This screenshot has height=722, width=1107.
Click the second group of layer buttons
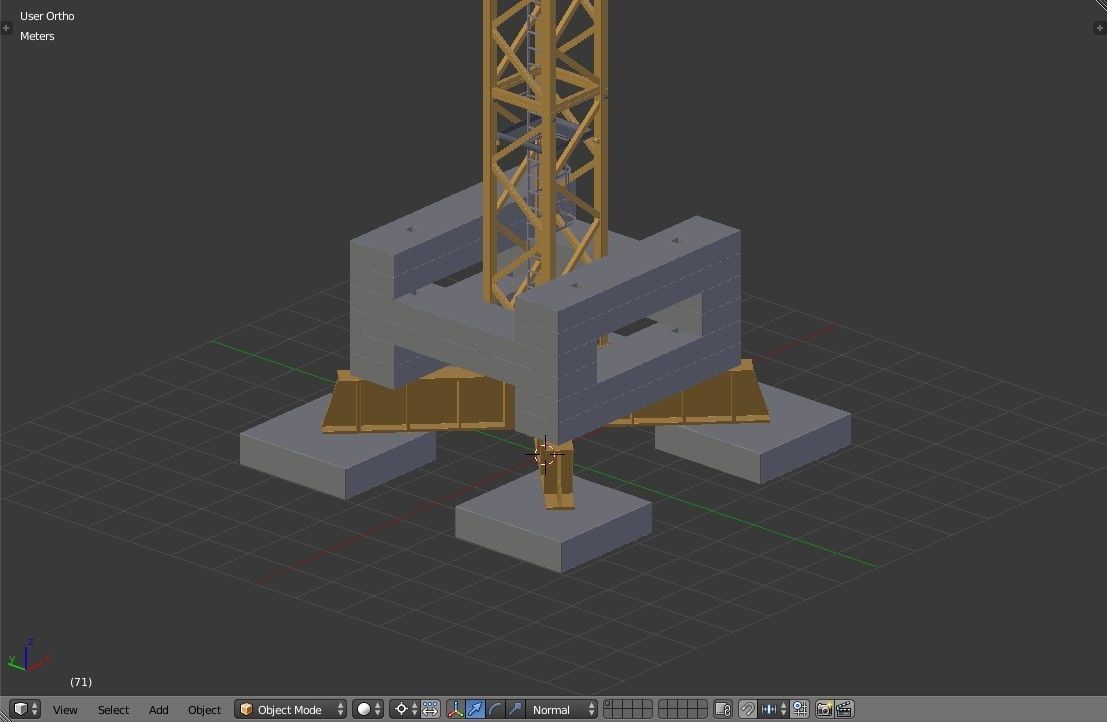[683, 709]
